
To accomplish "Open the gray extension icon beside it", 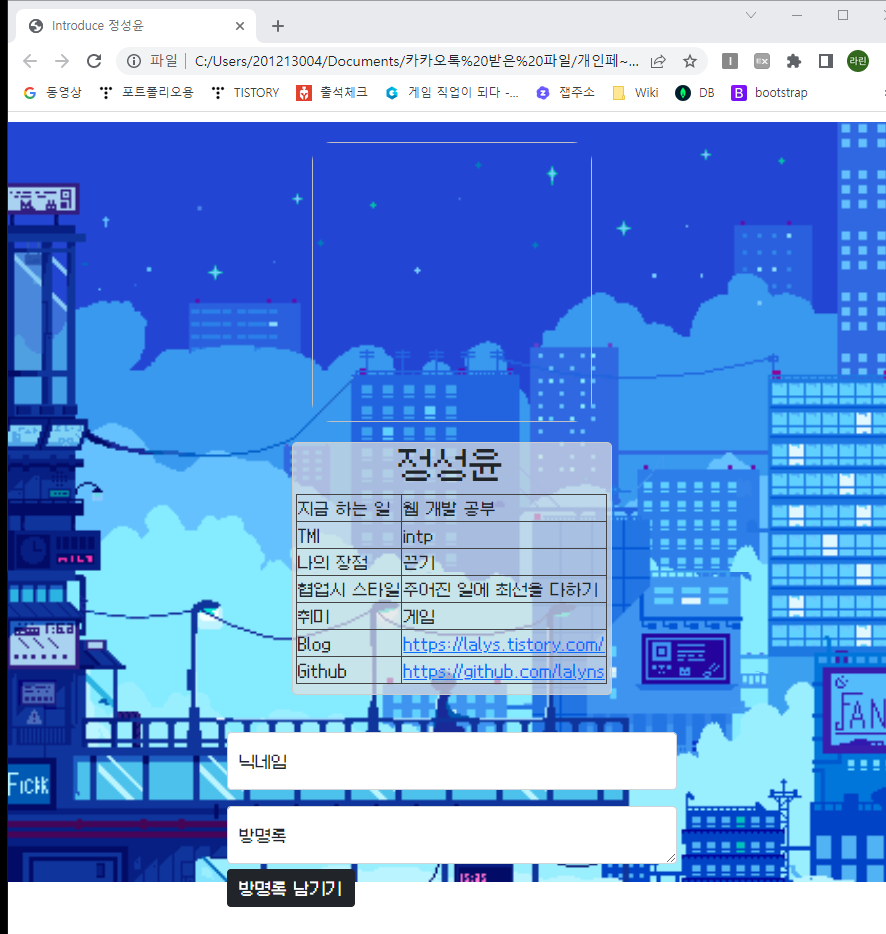I will [x=761, y=61].
